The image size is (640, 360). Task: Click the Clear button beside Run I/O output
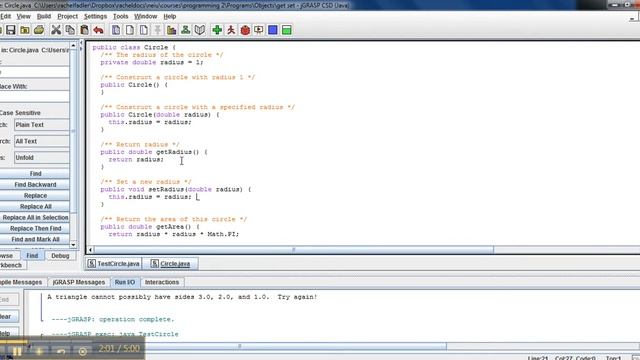click(x=9, y=316)
